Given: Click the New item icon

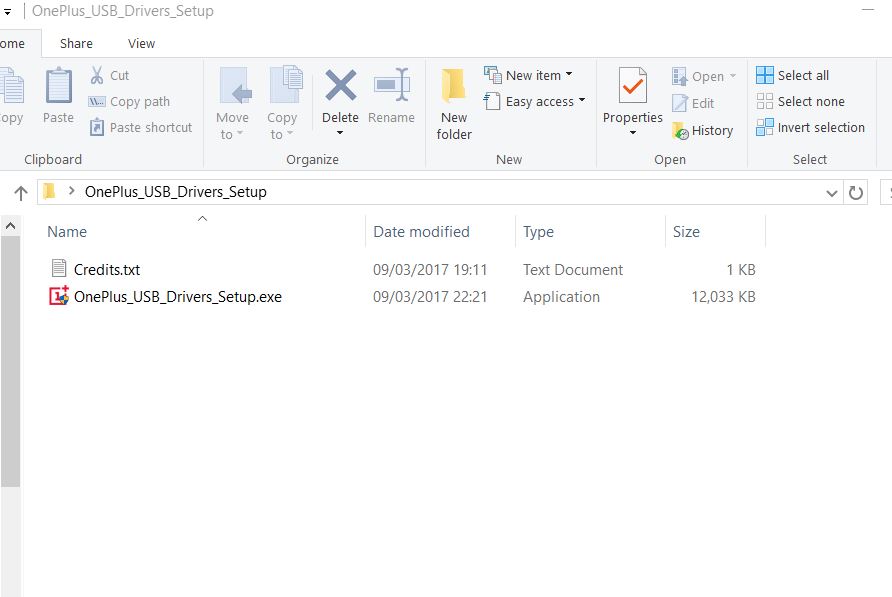Looking at the screenshot, I should pyautogui.click(x=493, y=75).
